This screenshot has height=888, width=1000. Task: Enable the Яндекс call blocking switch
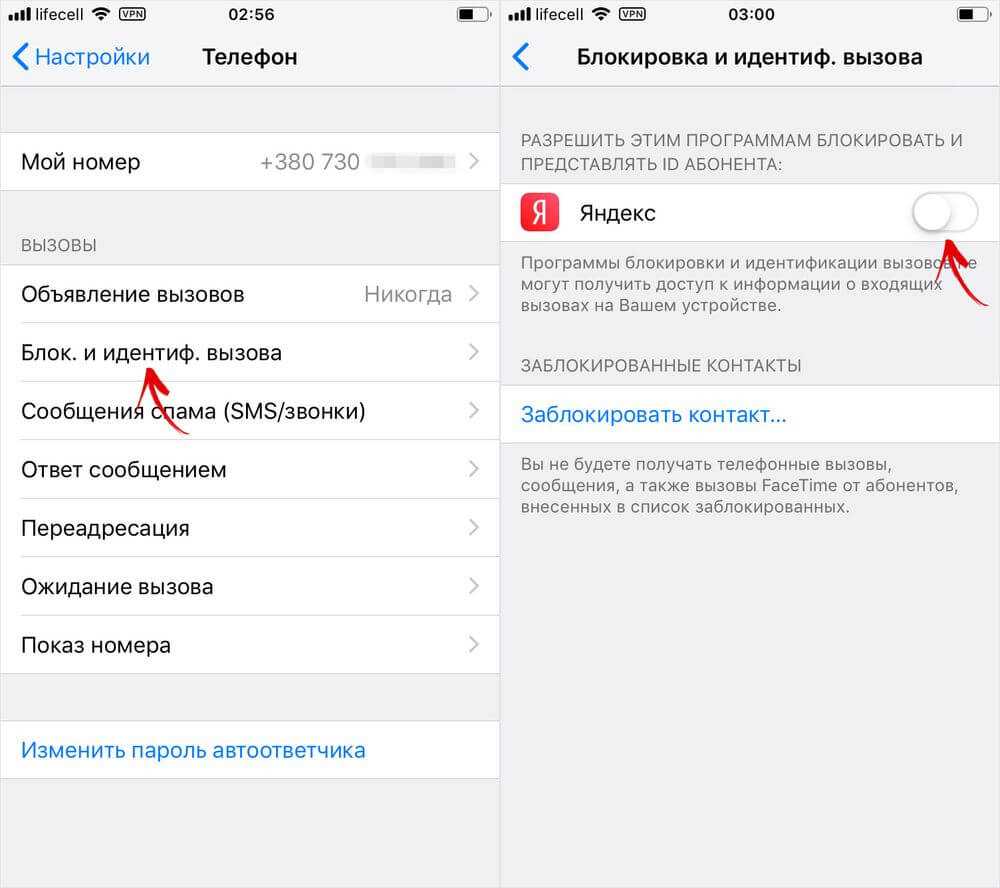[945, 212]
